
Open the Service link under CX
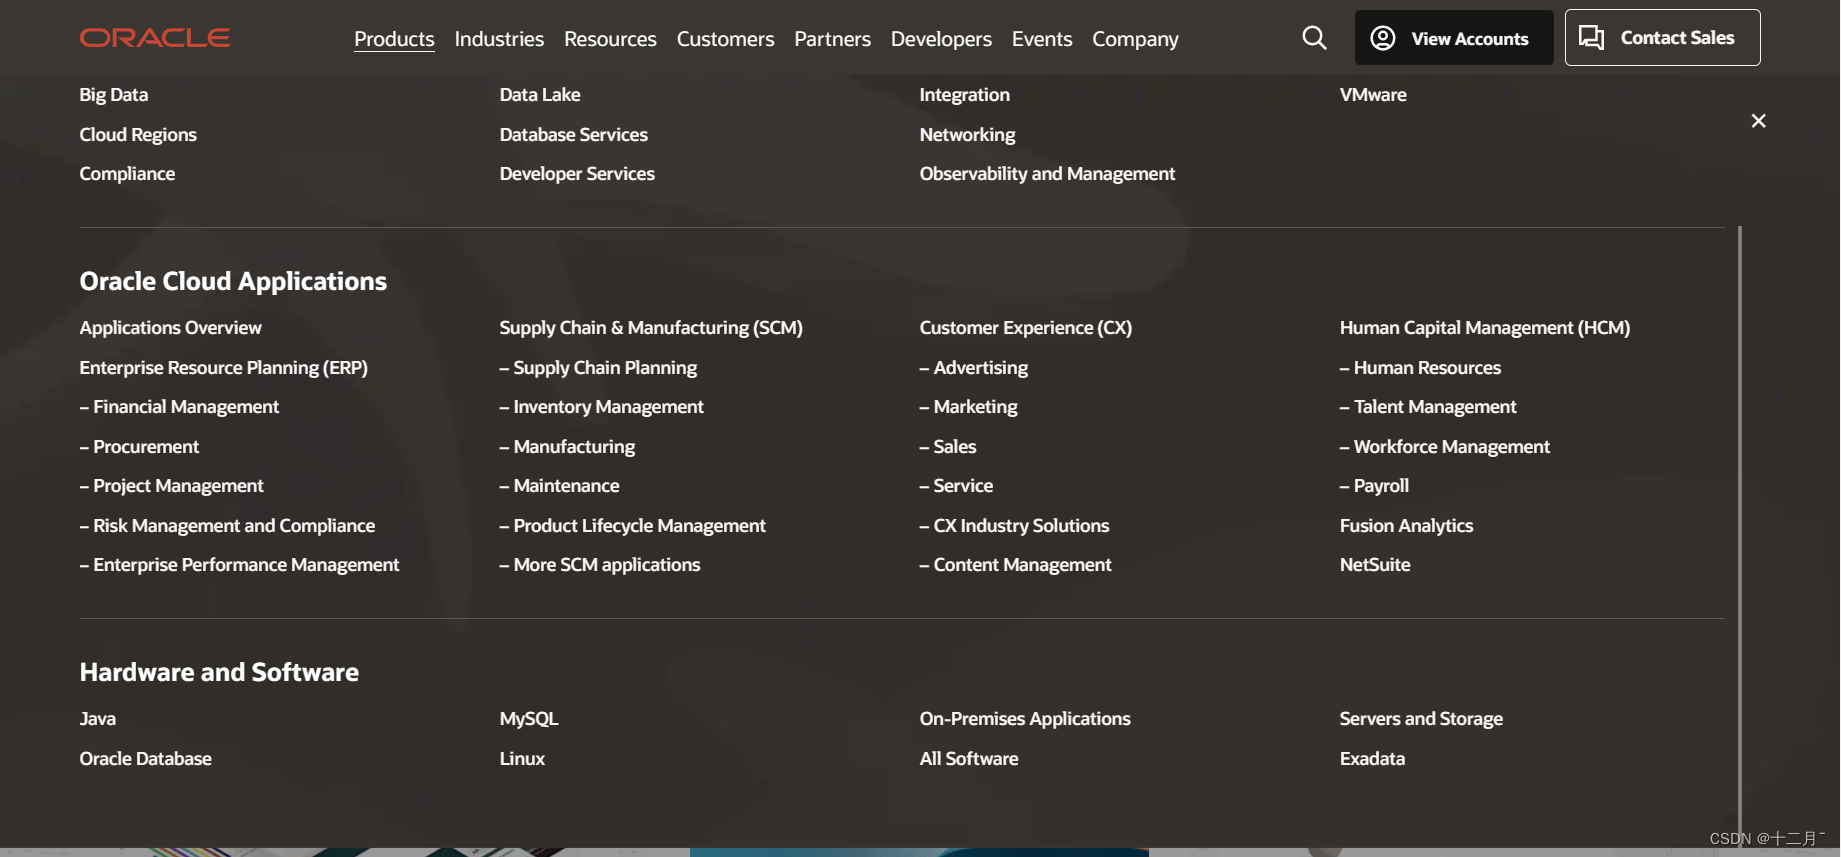pos(956,486)
